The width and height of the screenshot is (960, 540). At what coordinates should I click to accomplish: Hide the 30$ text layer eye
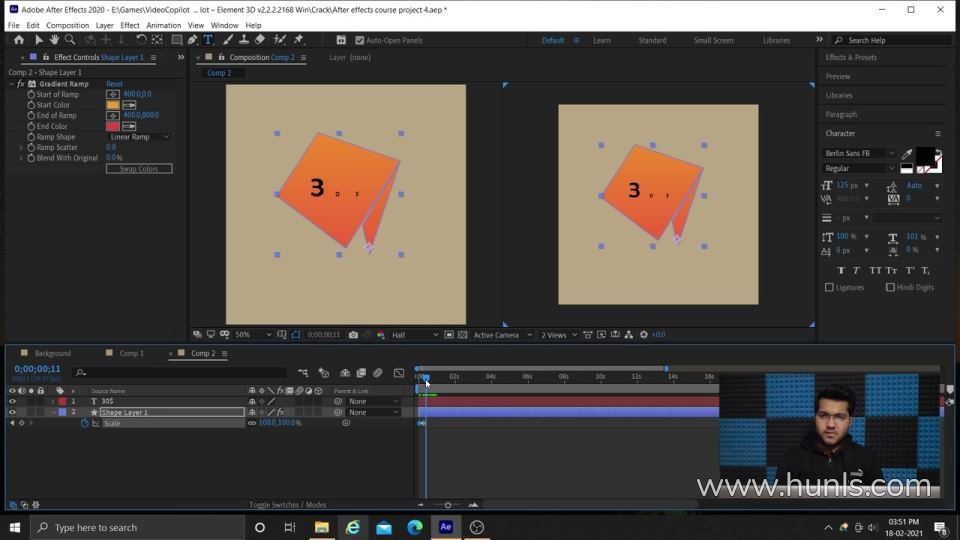[12, 402]
